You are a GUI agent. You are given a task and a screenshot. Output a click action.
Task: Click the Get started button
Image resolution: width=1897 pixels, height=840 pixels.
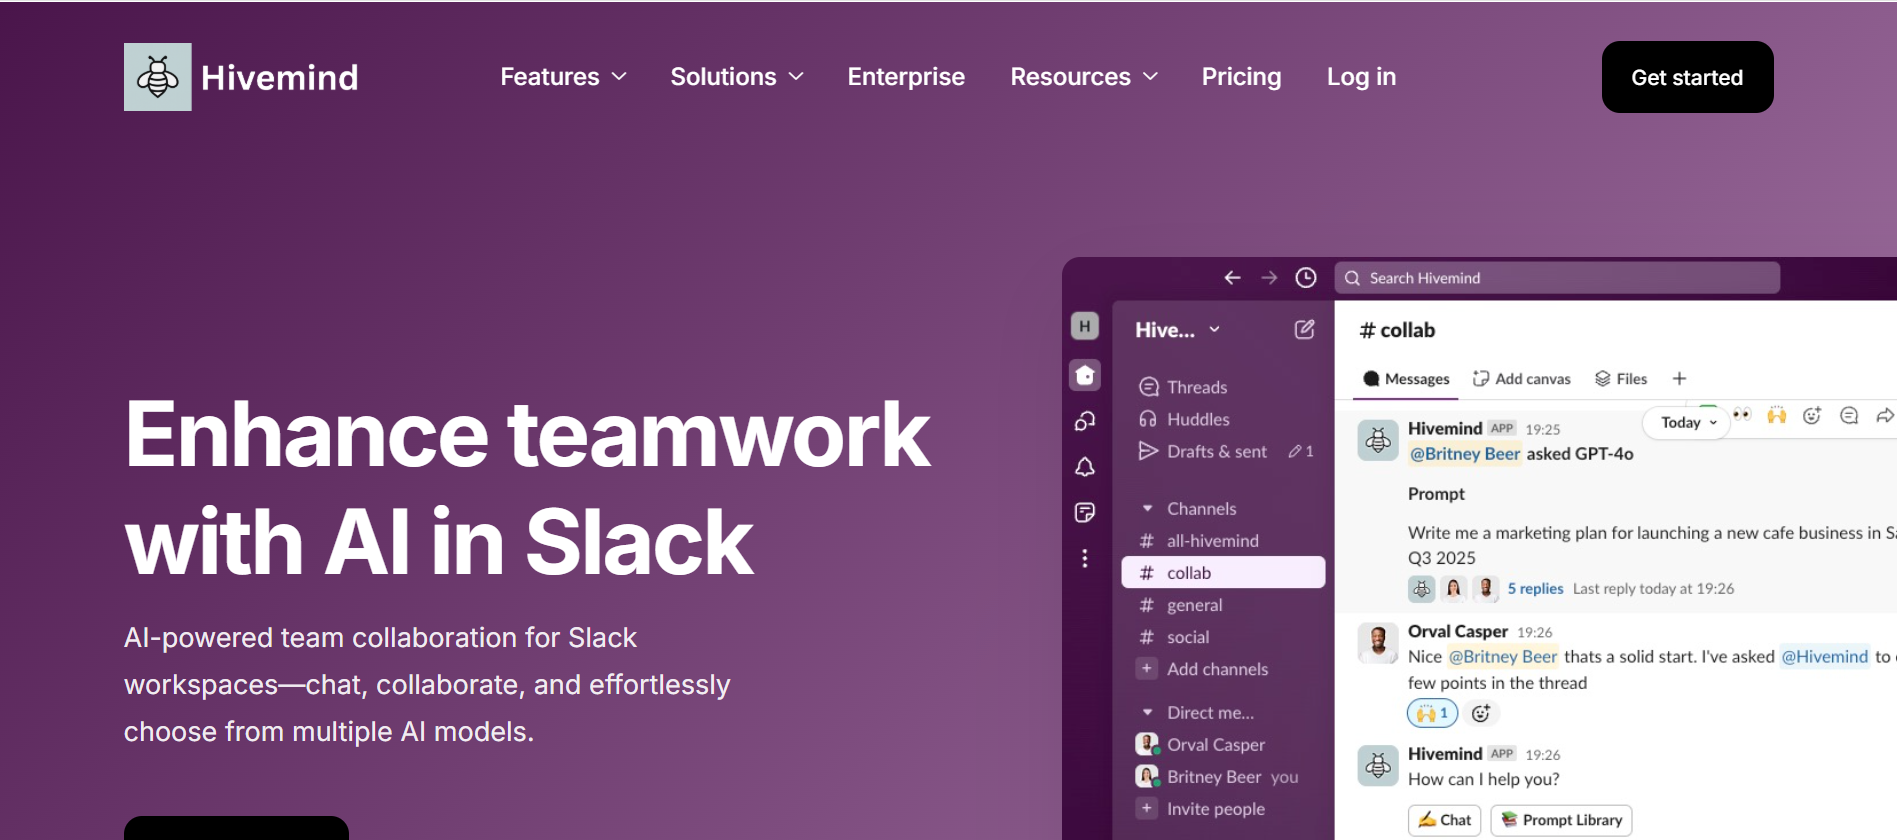pos(1687,77)
